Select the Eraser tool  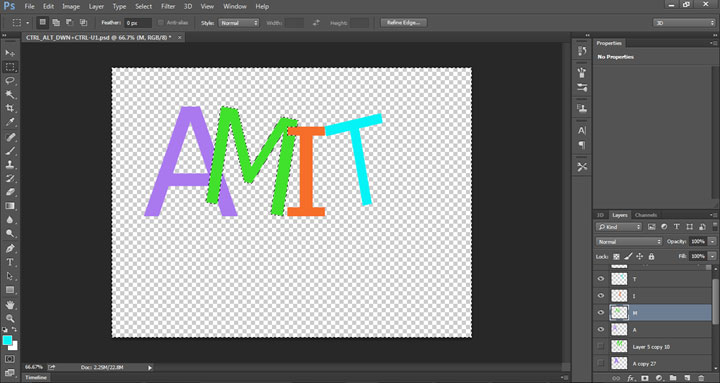[x=10, y=192]
